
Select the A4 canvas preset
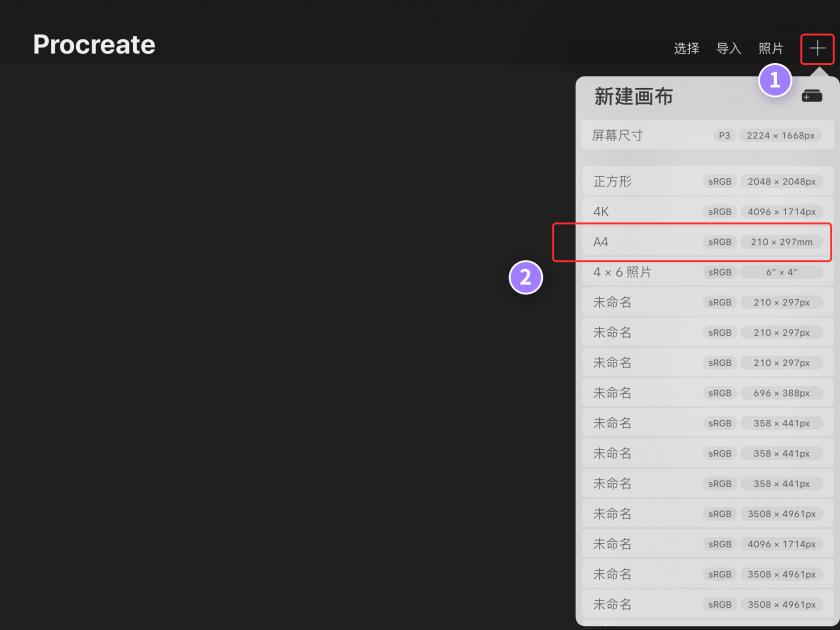tap(707, 242)
